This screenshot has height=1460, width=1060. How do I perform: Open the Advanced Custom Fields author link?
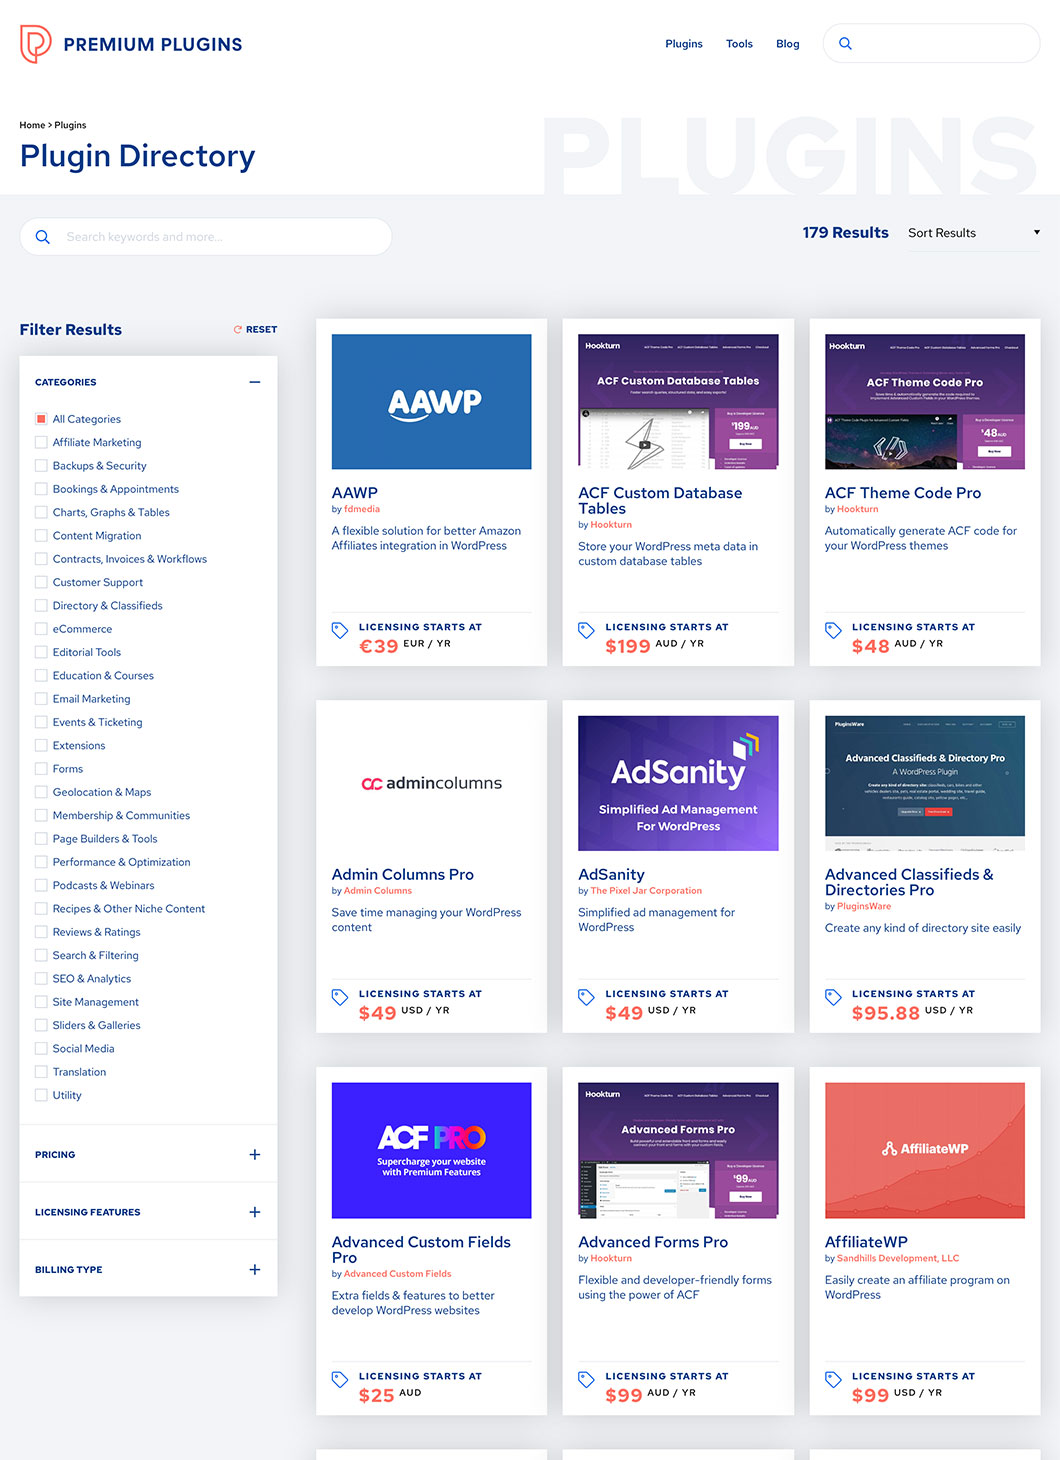[x=397, y=1274]
